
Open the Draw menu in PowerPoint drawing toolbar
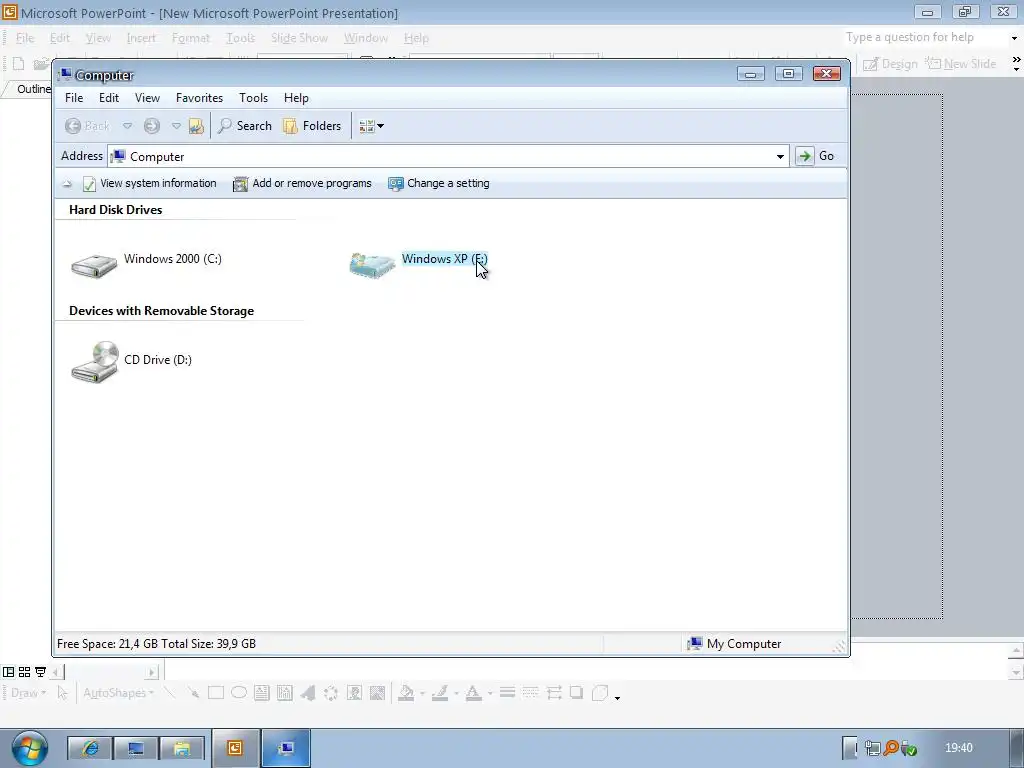(x=28, y=693)
